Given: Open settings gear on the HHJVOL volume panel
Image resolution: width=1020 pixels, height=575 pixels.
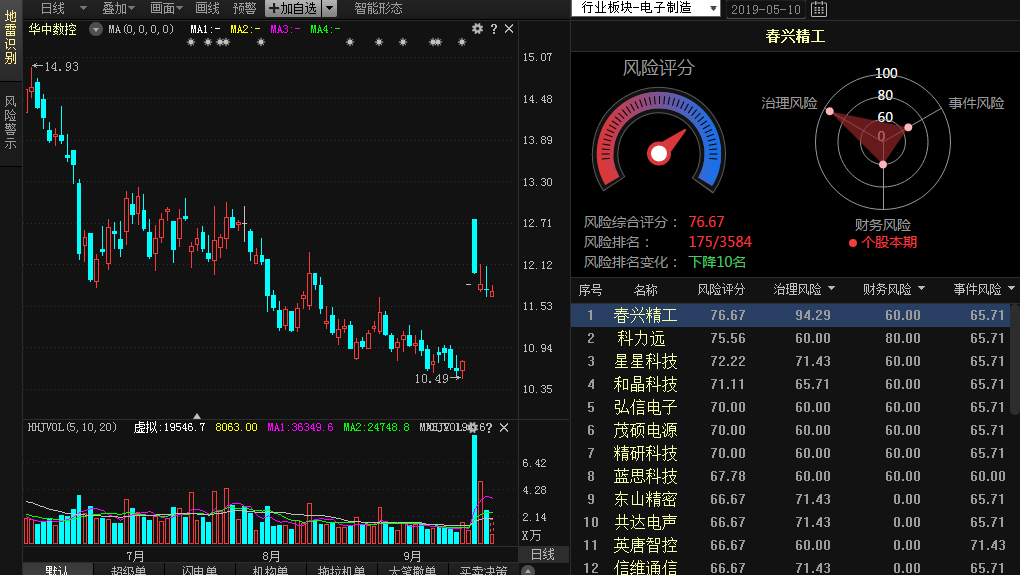Looking at the screenshot, I should pos(473,428).
